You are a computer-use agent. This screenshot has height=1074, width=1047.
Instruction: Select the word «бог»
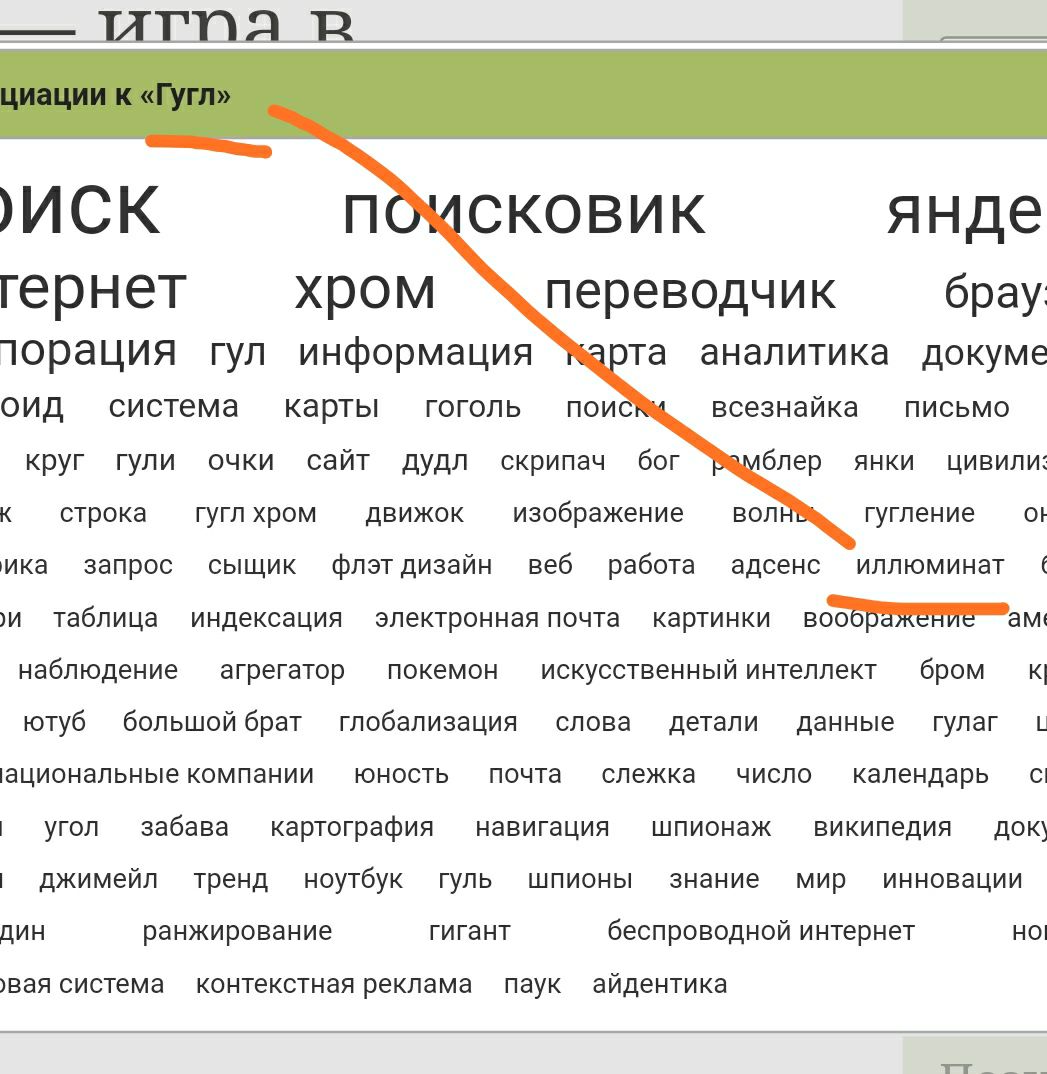658,460
